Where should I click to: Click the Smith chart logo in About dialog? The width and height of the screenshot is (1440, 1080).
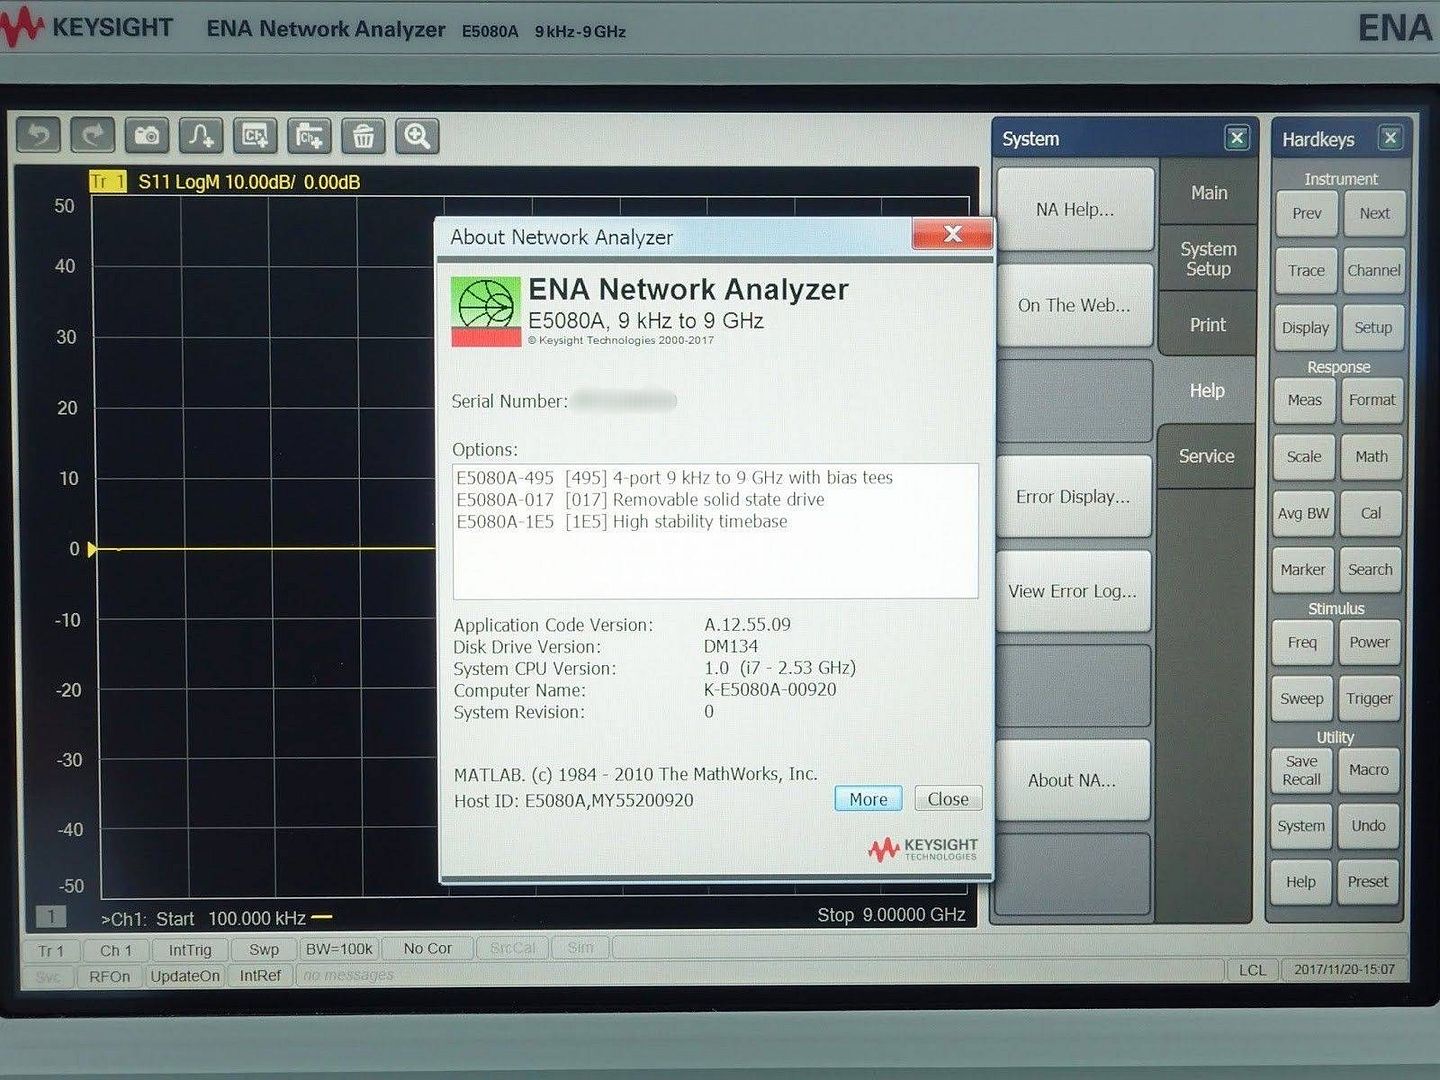point(486,311)
